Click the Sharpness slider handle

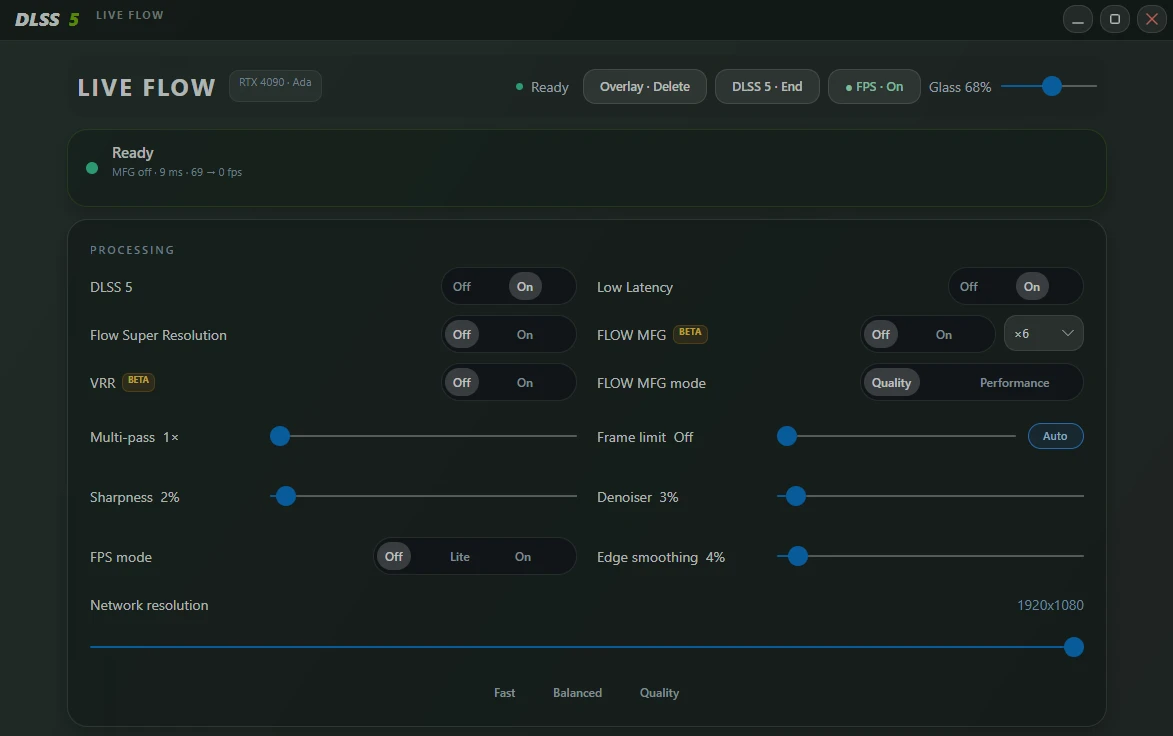pos(286,496)
